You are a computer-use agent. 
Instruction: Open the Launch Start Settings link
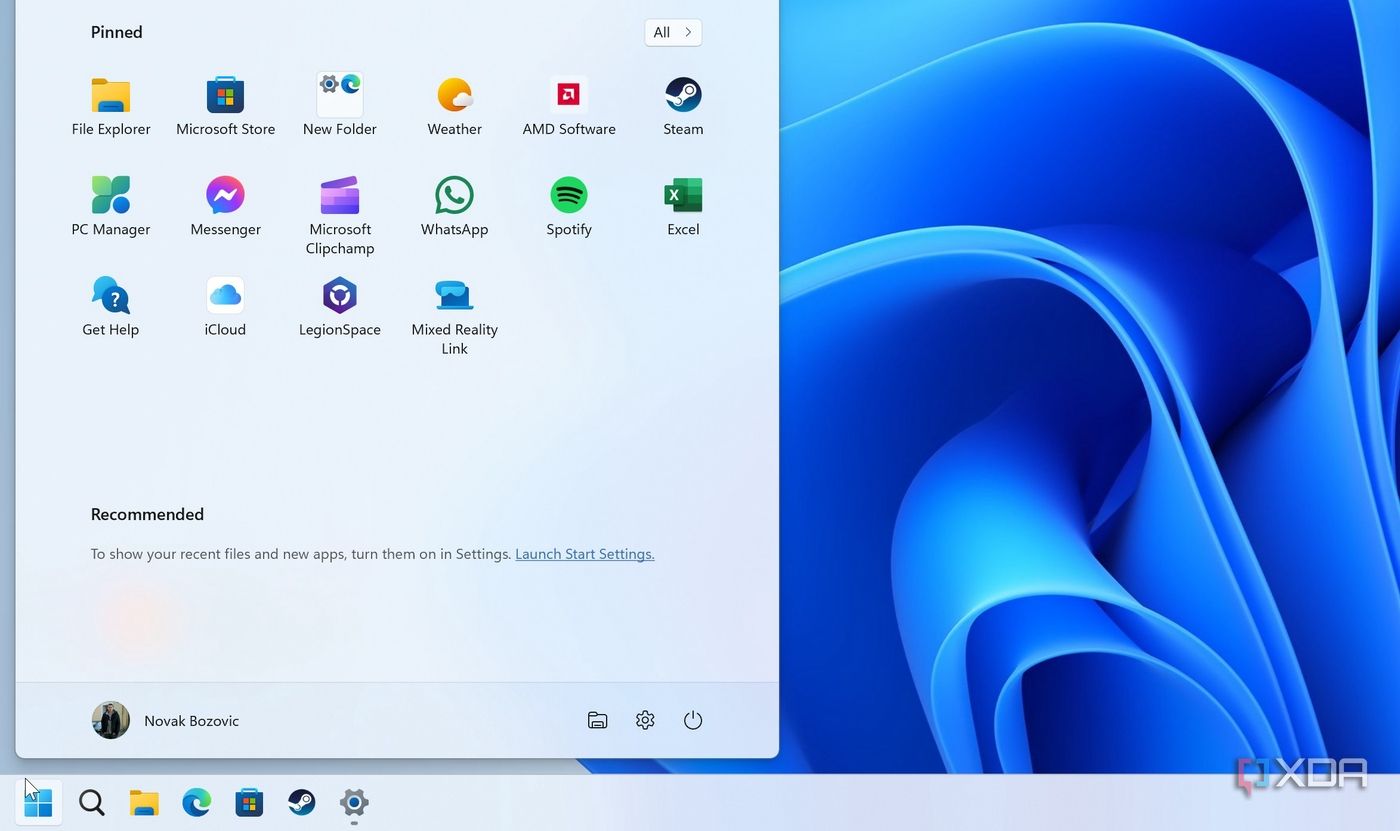pyautogui.click(x=584, y=553)
